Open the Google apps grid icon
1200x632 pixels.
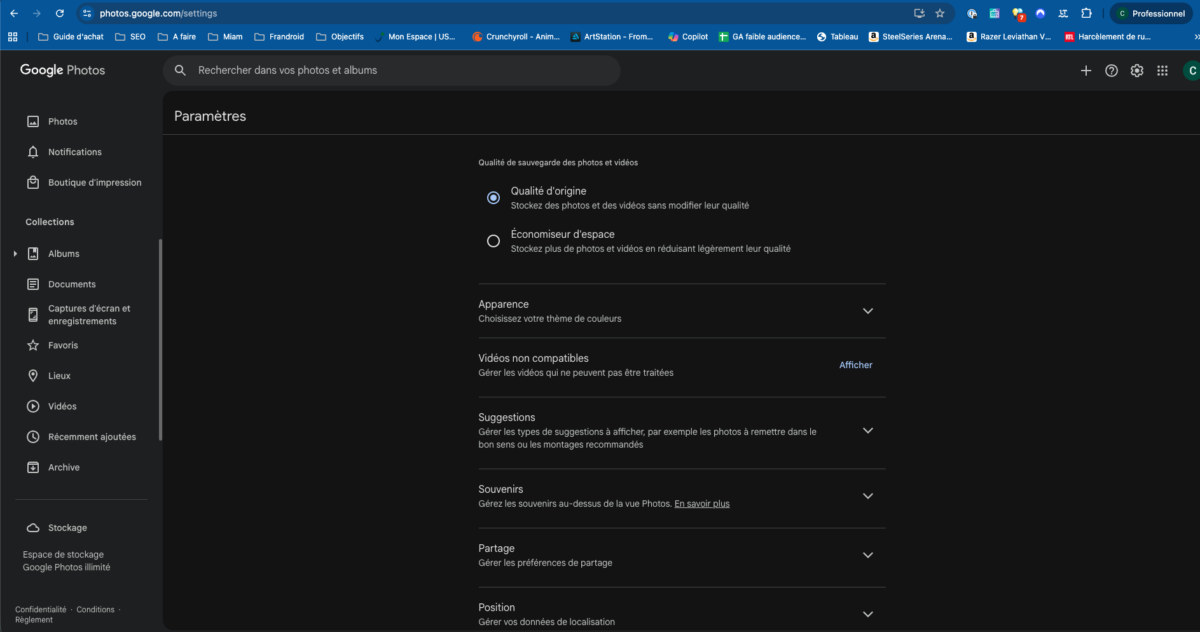(1162, 71)
